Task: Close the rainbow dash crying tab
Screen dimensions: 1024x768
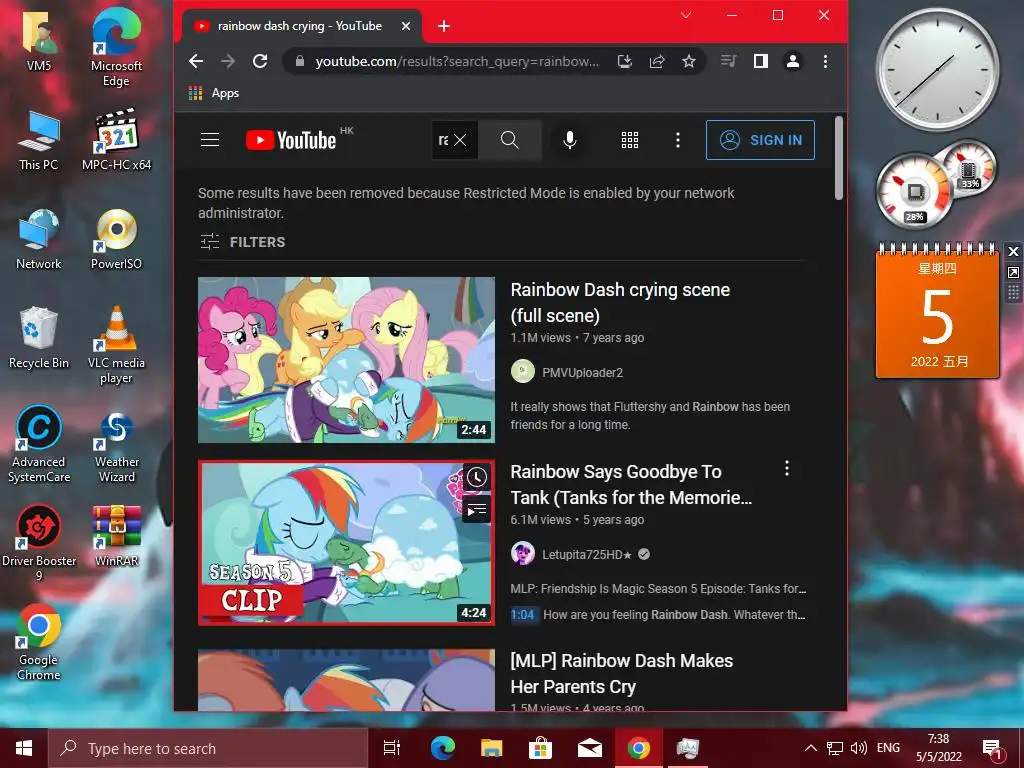Action: tap(406, 26)
